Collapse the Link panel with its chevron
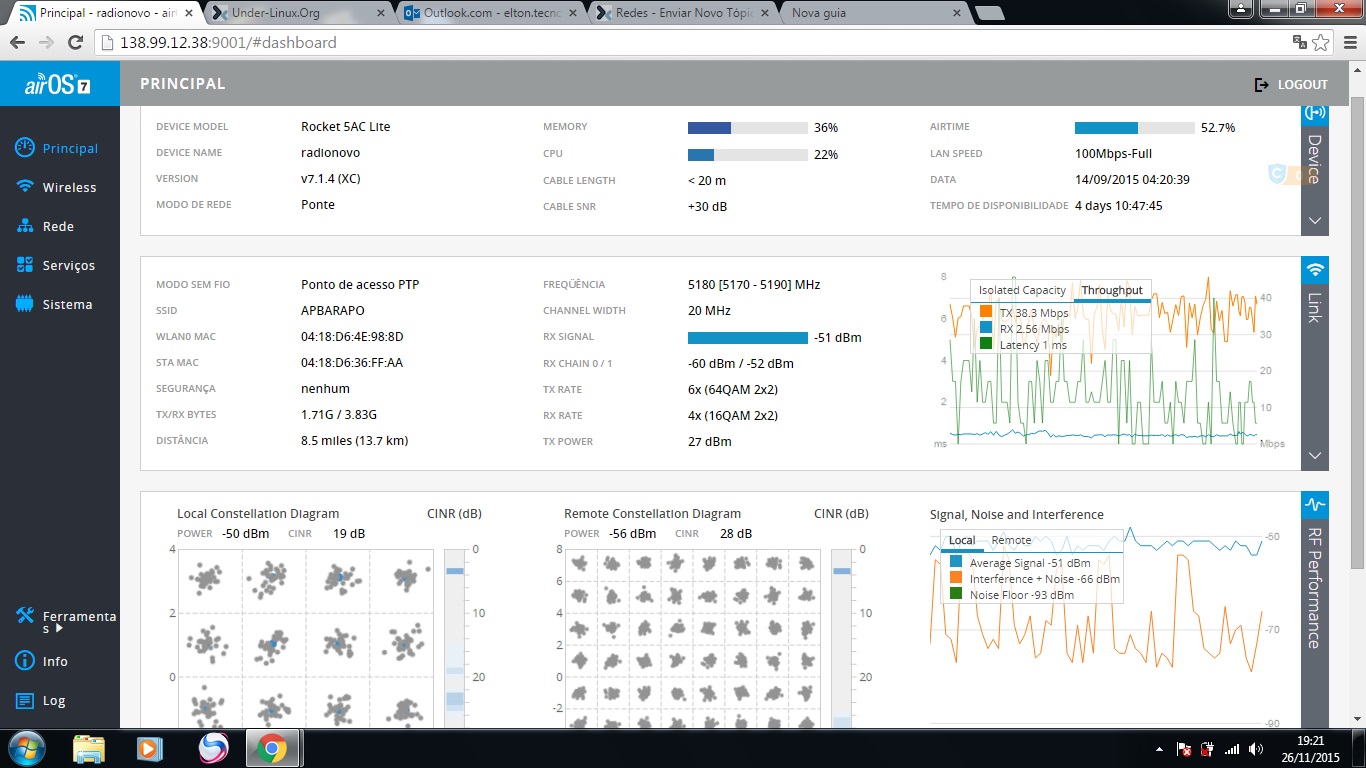 (x=1315, y=455)
